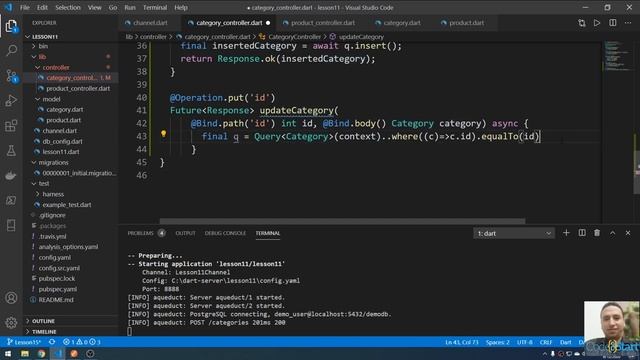Switch to category.dart editor tab
The width and height of the screenshot is (640, 360).
click(402, 23)
